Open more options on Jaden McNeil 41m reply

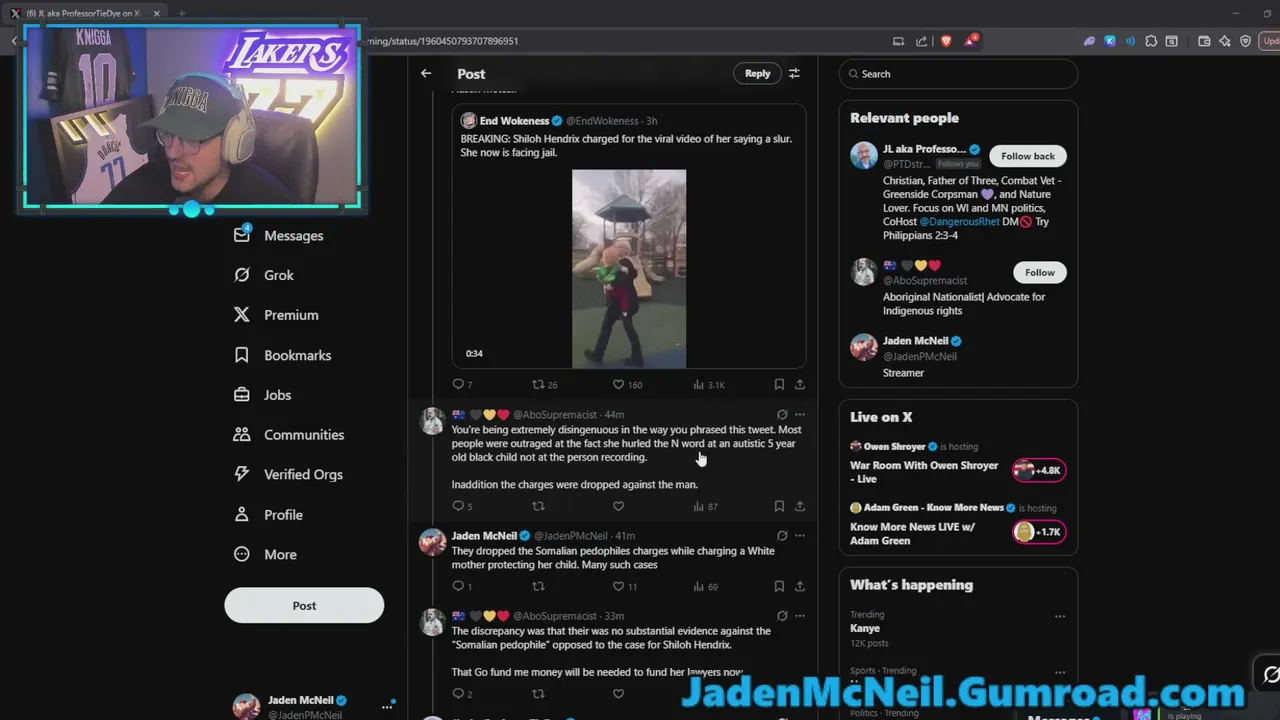(x=799, y=536)
